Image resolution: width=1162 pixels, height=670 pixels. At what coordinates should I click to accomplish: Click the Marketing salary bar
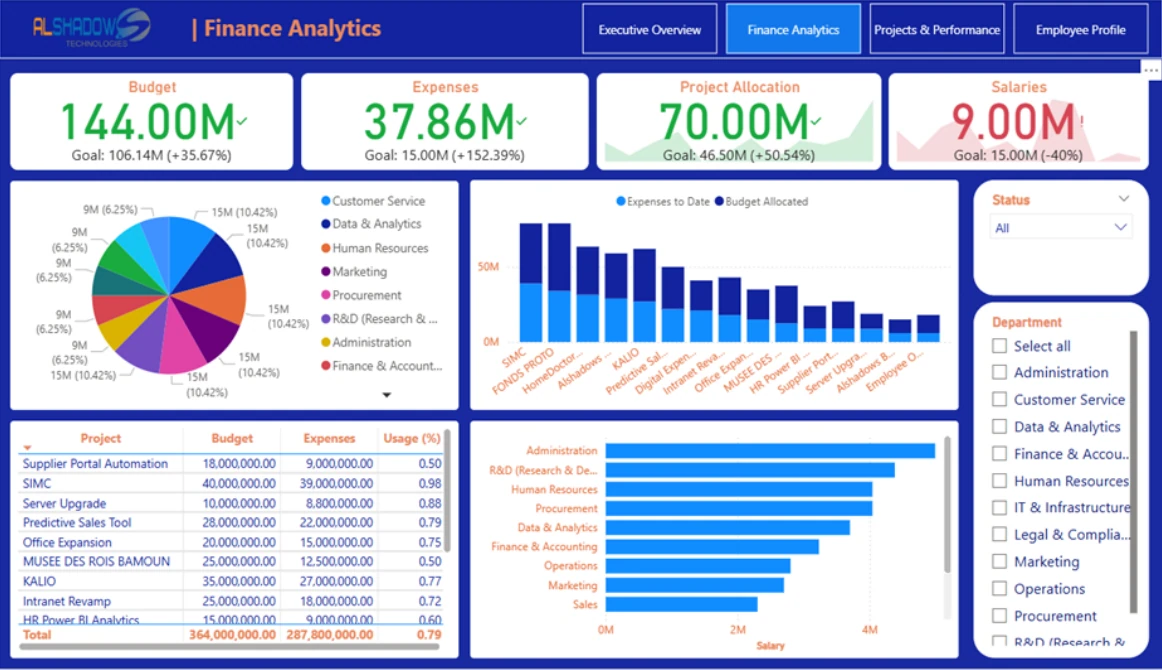coord(694,586)
